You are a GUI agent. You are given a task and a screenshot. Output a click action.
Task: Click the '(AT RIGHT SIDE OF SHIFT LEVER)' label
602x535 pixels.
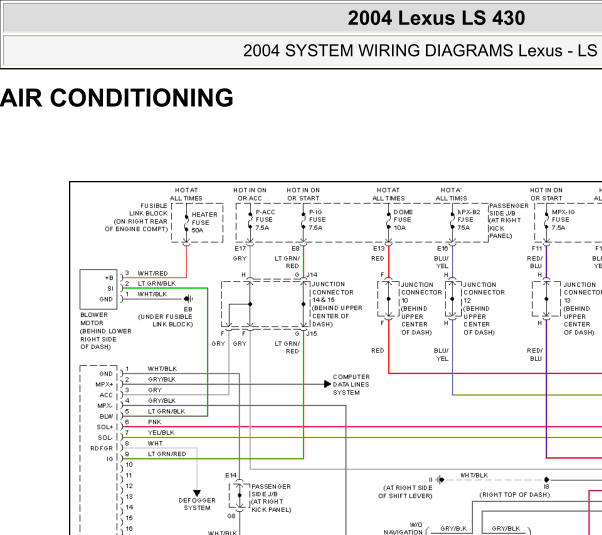407,492
